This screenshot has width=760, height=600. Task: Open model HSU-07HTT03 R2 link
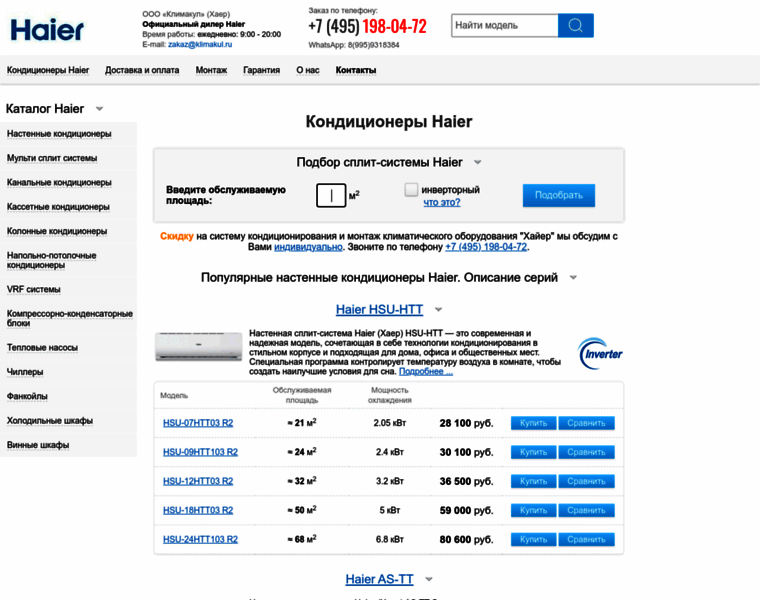click(x=198, y=423)
